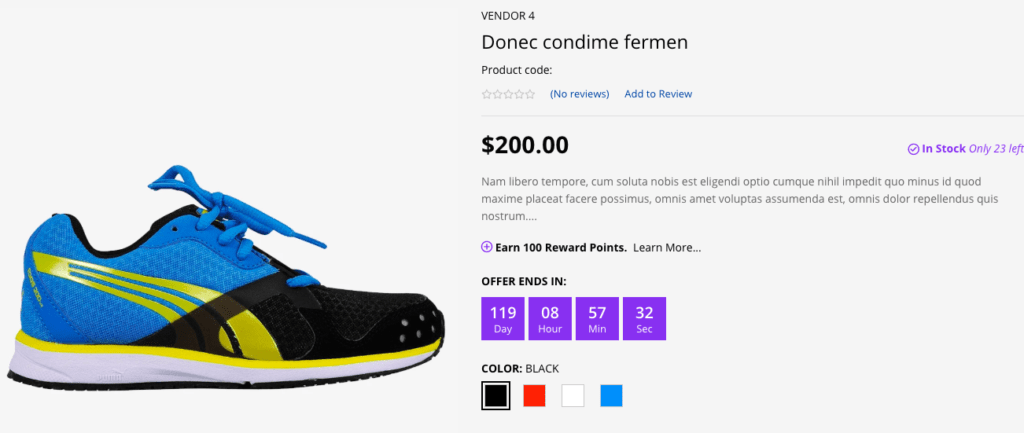
Task: Click the 08 Hour countdown box
Action: tap(550, 319)
